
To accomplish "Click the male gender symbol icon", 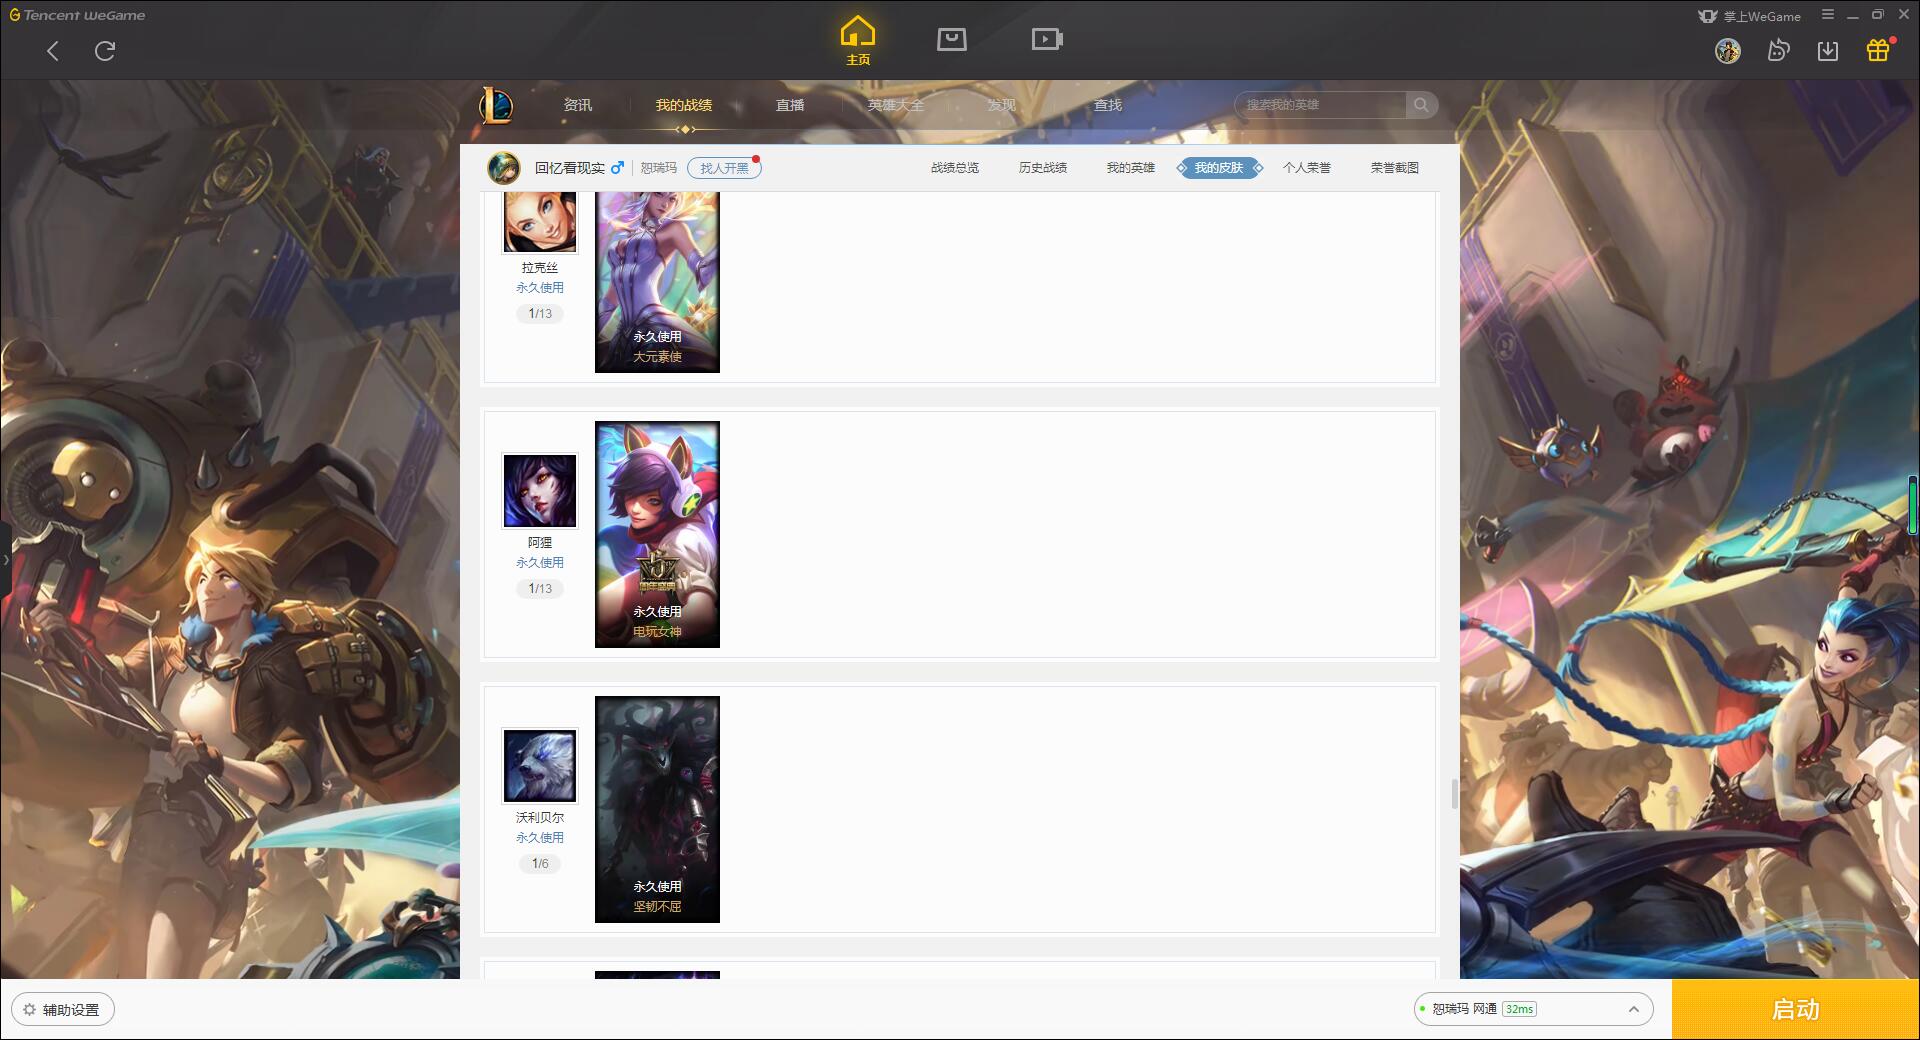I will (617, 168).
